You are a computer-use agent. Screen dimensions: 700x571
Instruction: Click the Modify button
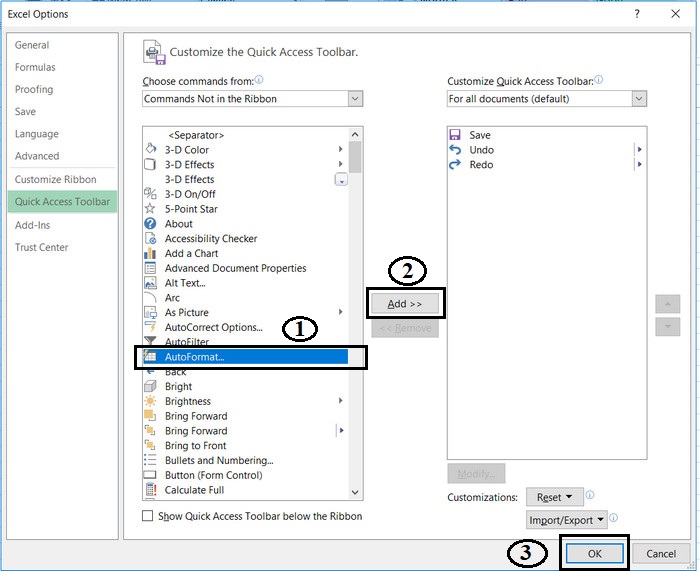tap(476, 473)
